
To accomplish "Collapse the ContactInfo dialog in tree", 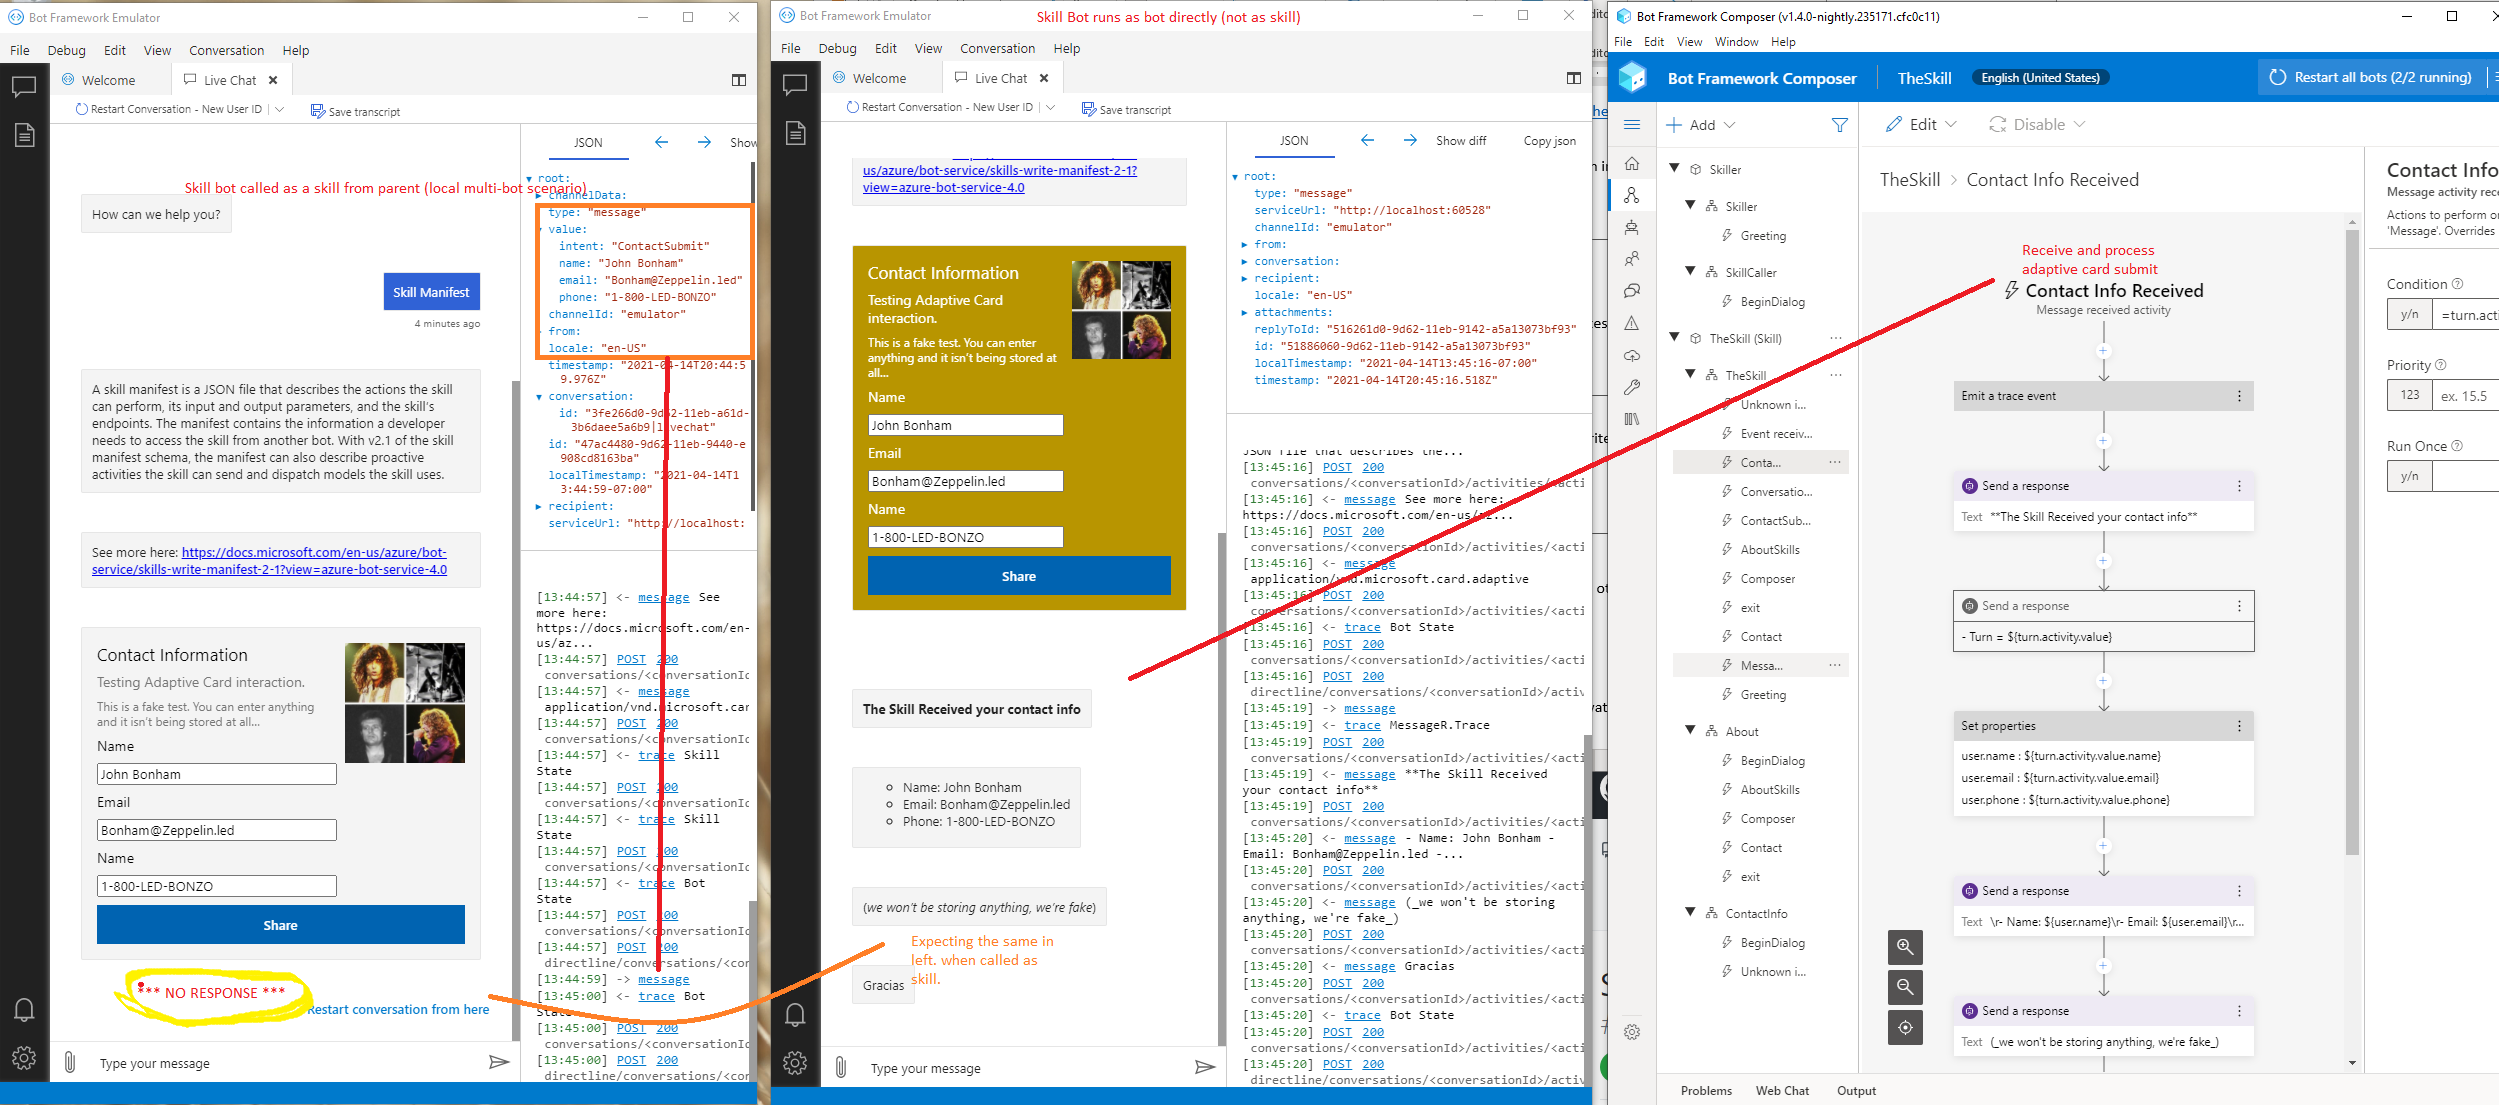I will 1691,913.
